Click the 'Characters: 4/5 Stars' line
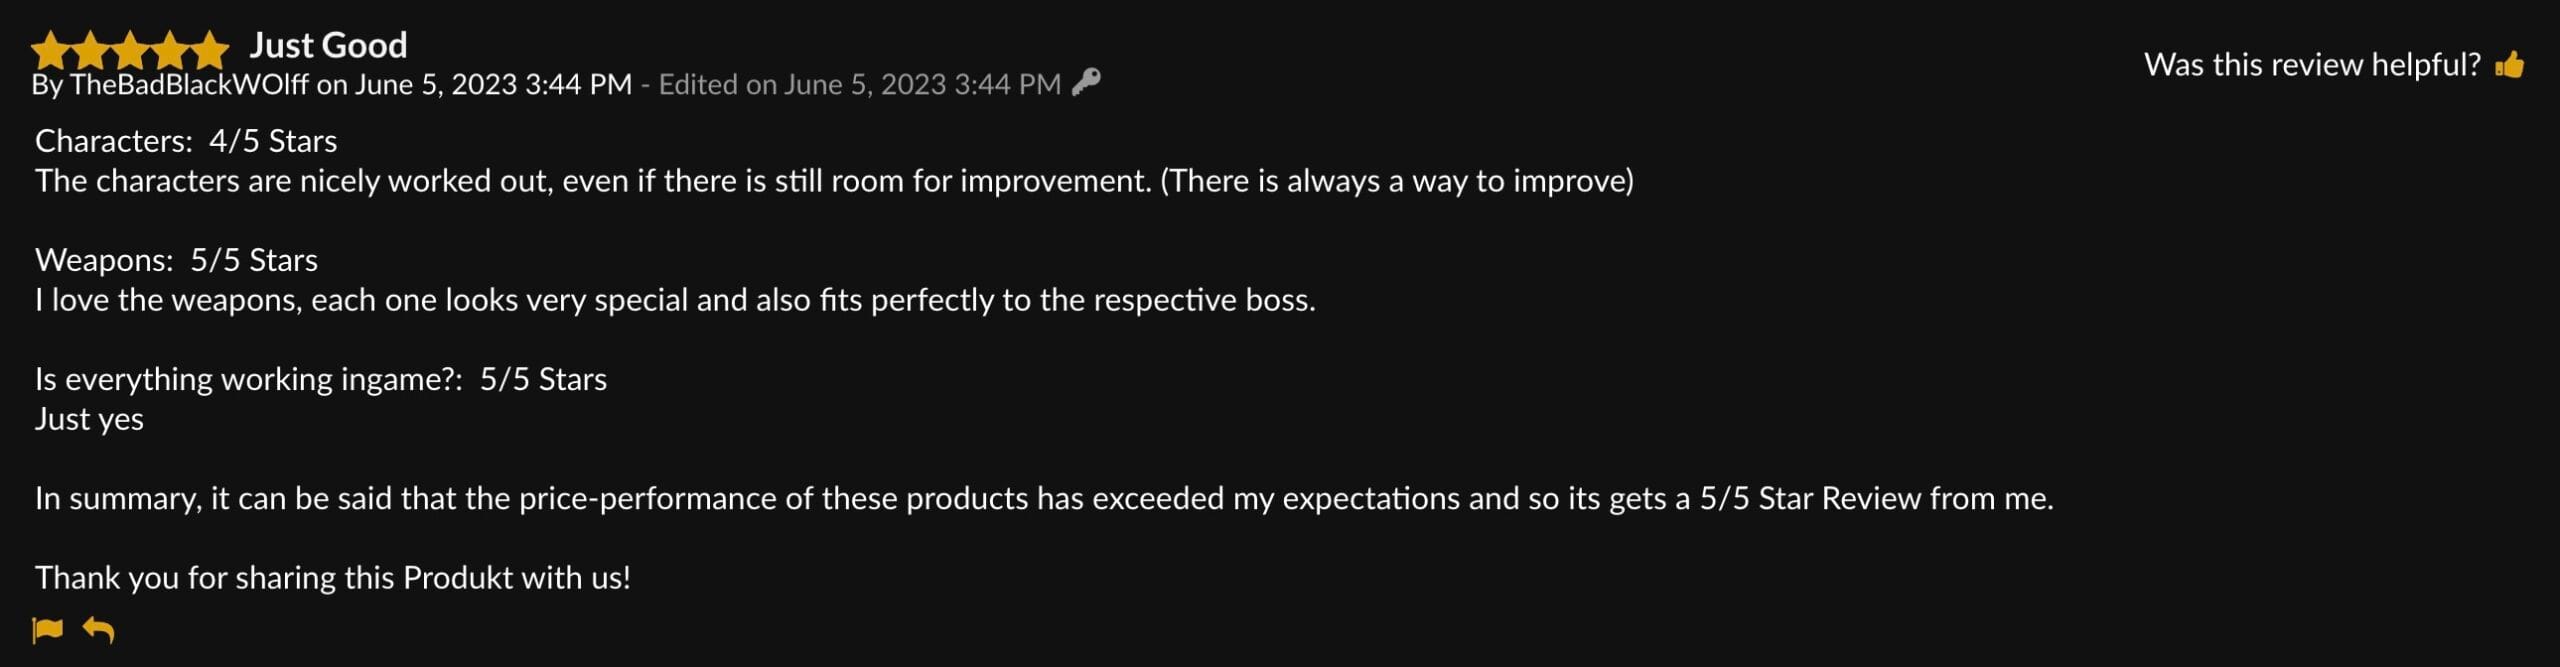The height and width of the screenshot is (667, 2560). point(187,141)
